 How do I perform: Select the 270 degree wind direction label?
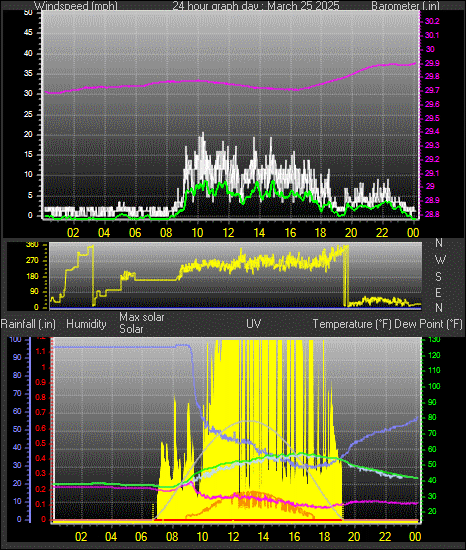tap(32, 261)
